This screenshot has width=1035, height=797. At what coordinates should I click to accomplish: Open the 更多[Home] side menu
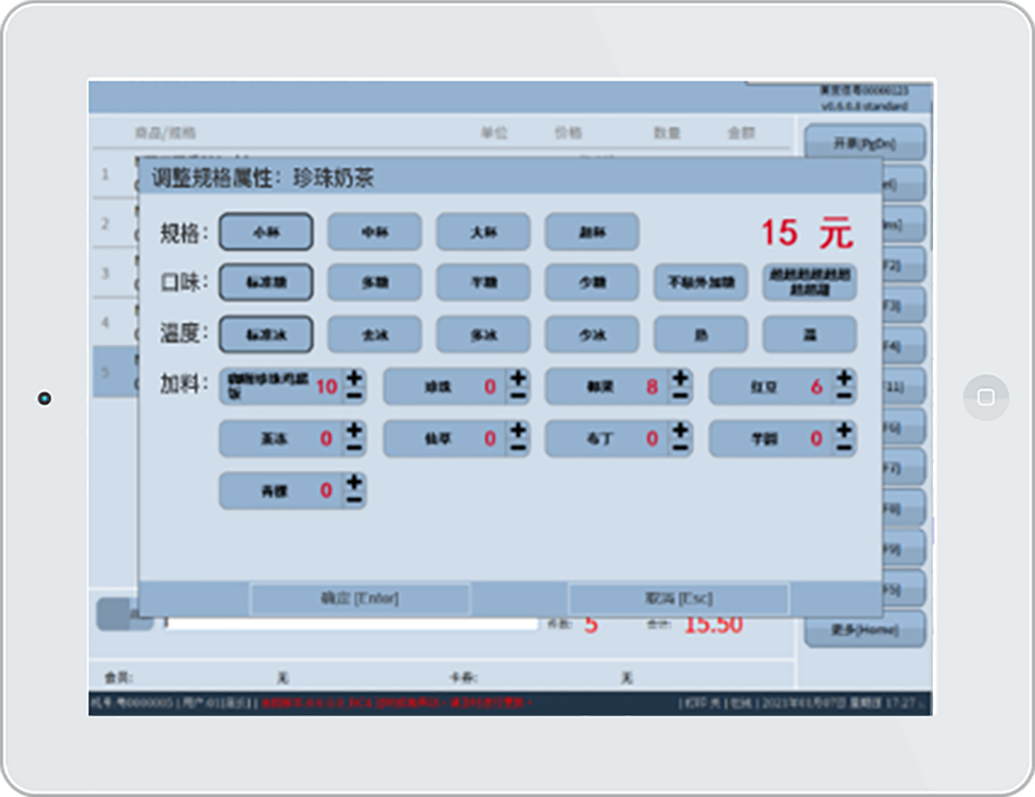(x=864, y=630)
